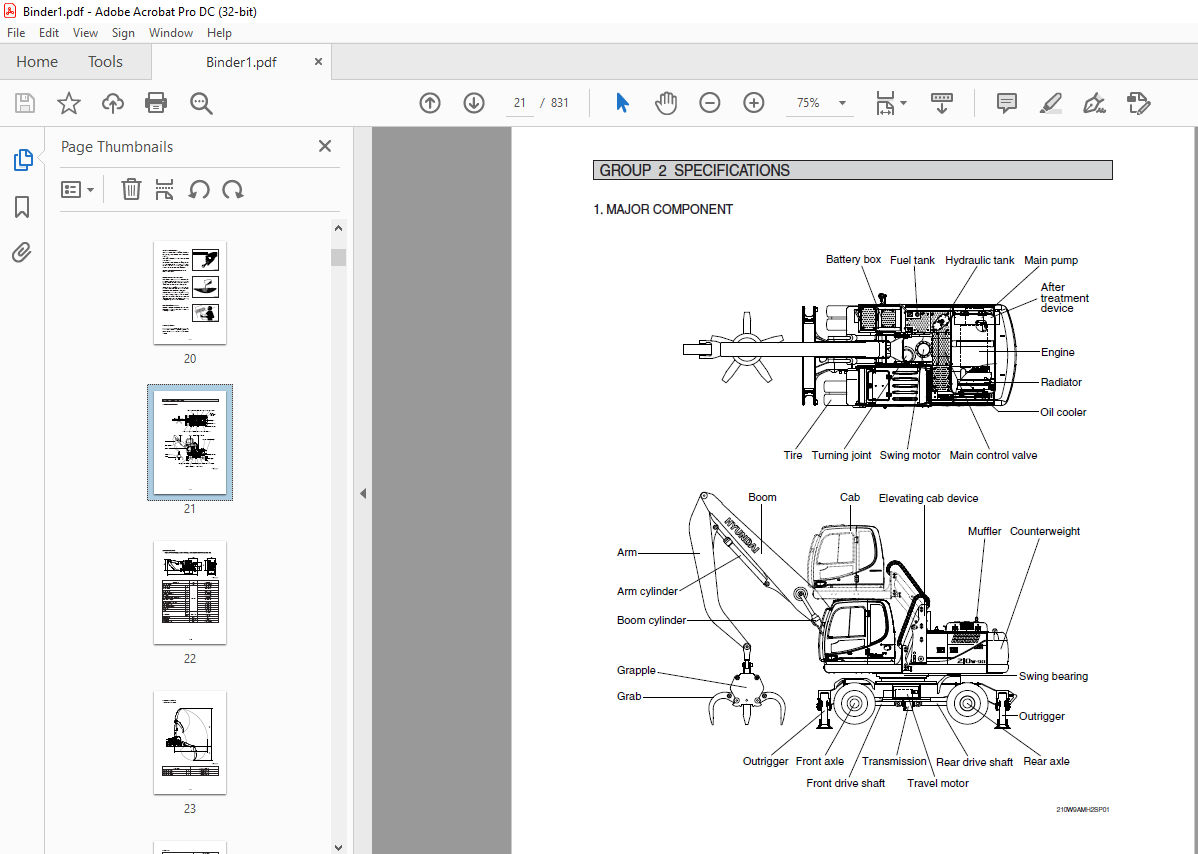
Task: Close the Binder1.pdf tab
Action: [318, 62]
